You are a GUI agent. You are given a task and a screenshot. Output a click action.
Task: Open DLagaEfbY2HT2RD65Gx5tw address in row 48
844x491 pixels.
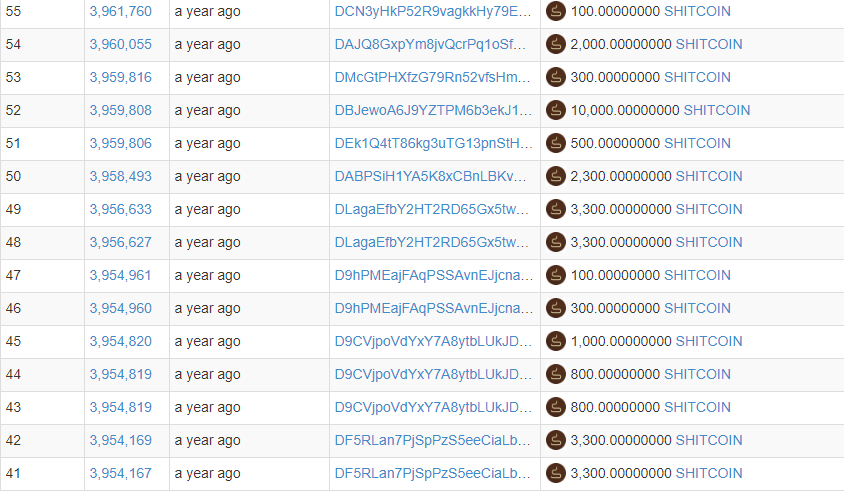click(x=432, y=242)
